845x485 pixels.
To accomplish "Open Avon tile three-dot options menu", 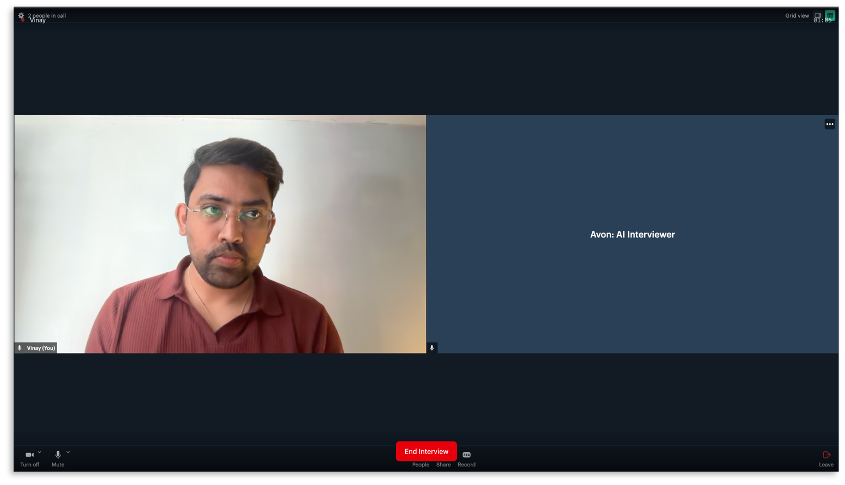I will [x=829, y=124].
